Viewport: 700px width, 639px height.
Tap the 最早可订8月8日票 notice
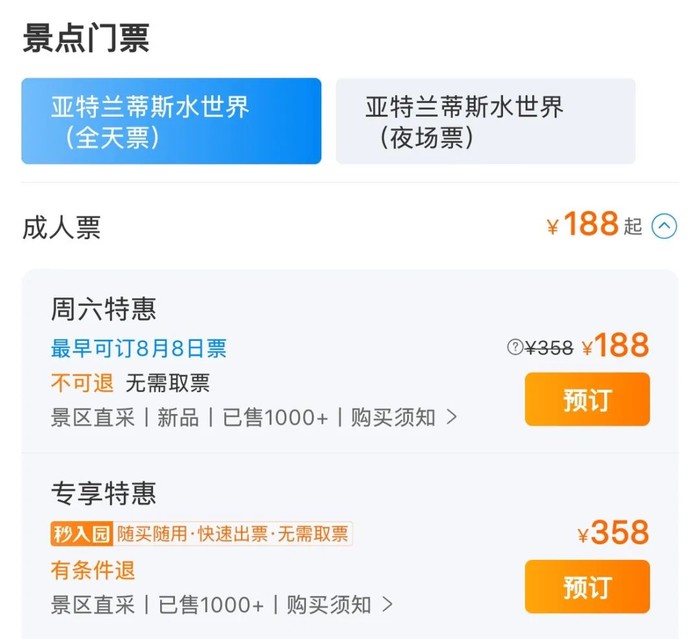[x=139, y=348]
